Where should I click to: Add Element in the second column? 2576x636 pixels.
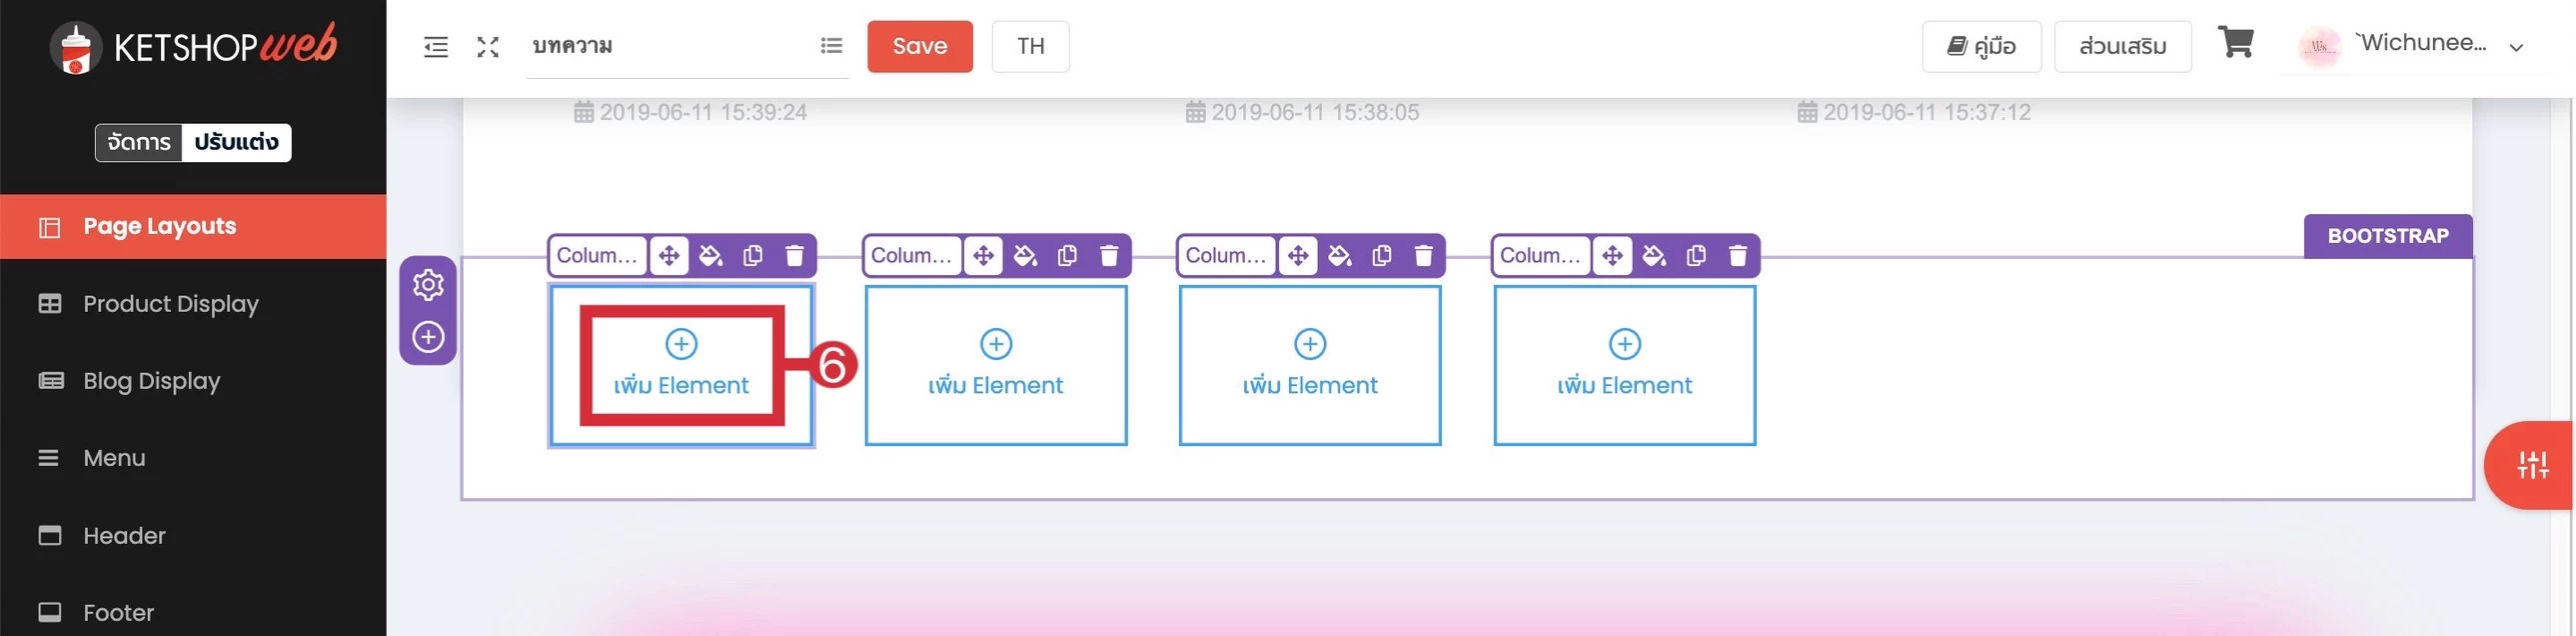[995, 365]
